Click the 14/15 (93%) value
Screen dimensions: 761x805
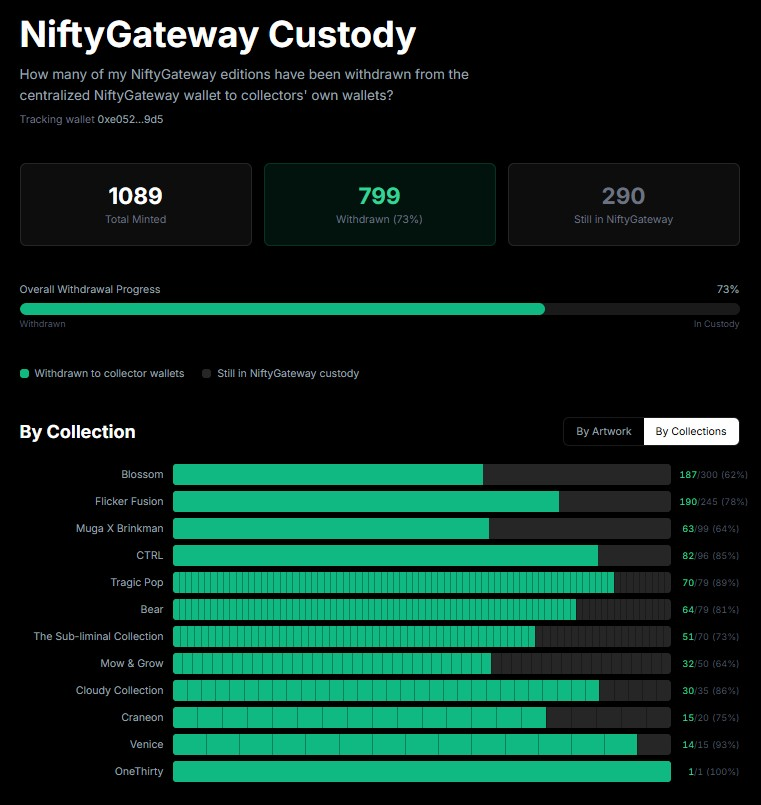point(711,745)
